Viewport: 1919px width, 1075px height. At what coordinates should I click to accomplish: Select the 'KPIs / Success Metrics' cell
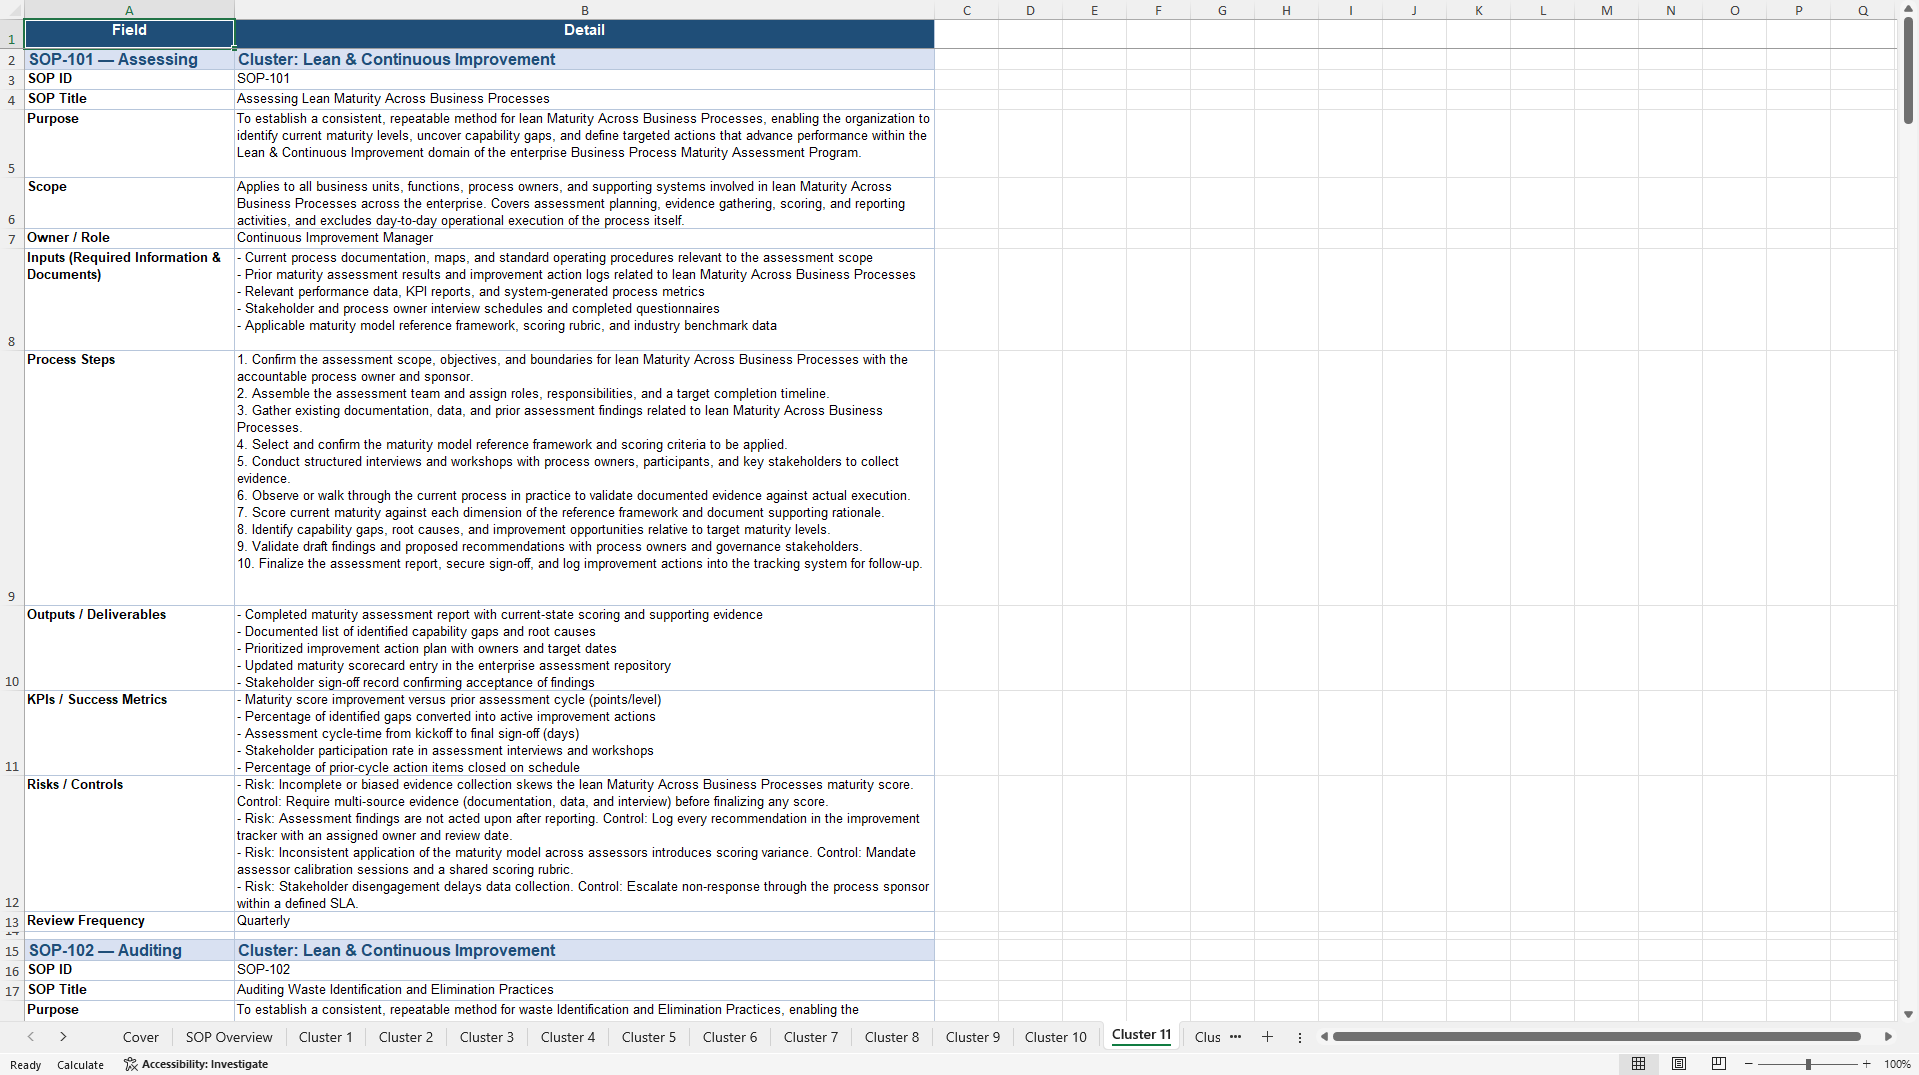click(129, 733)
